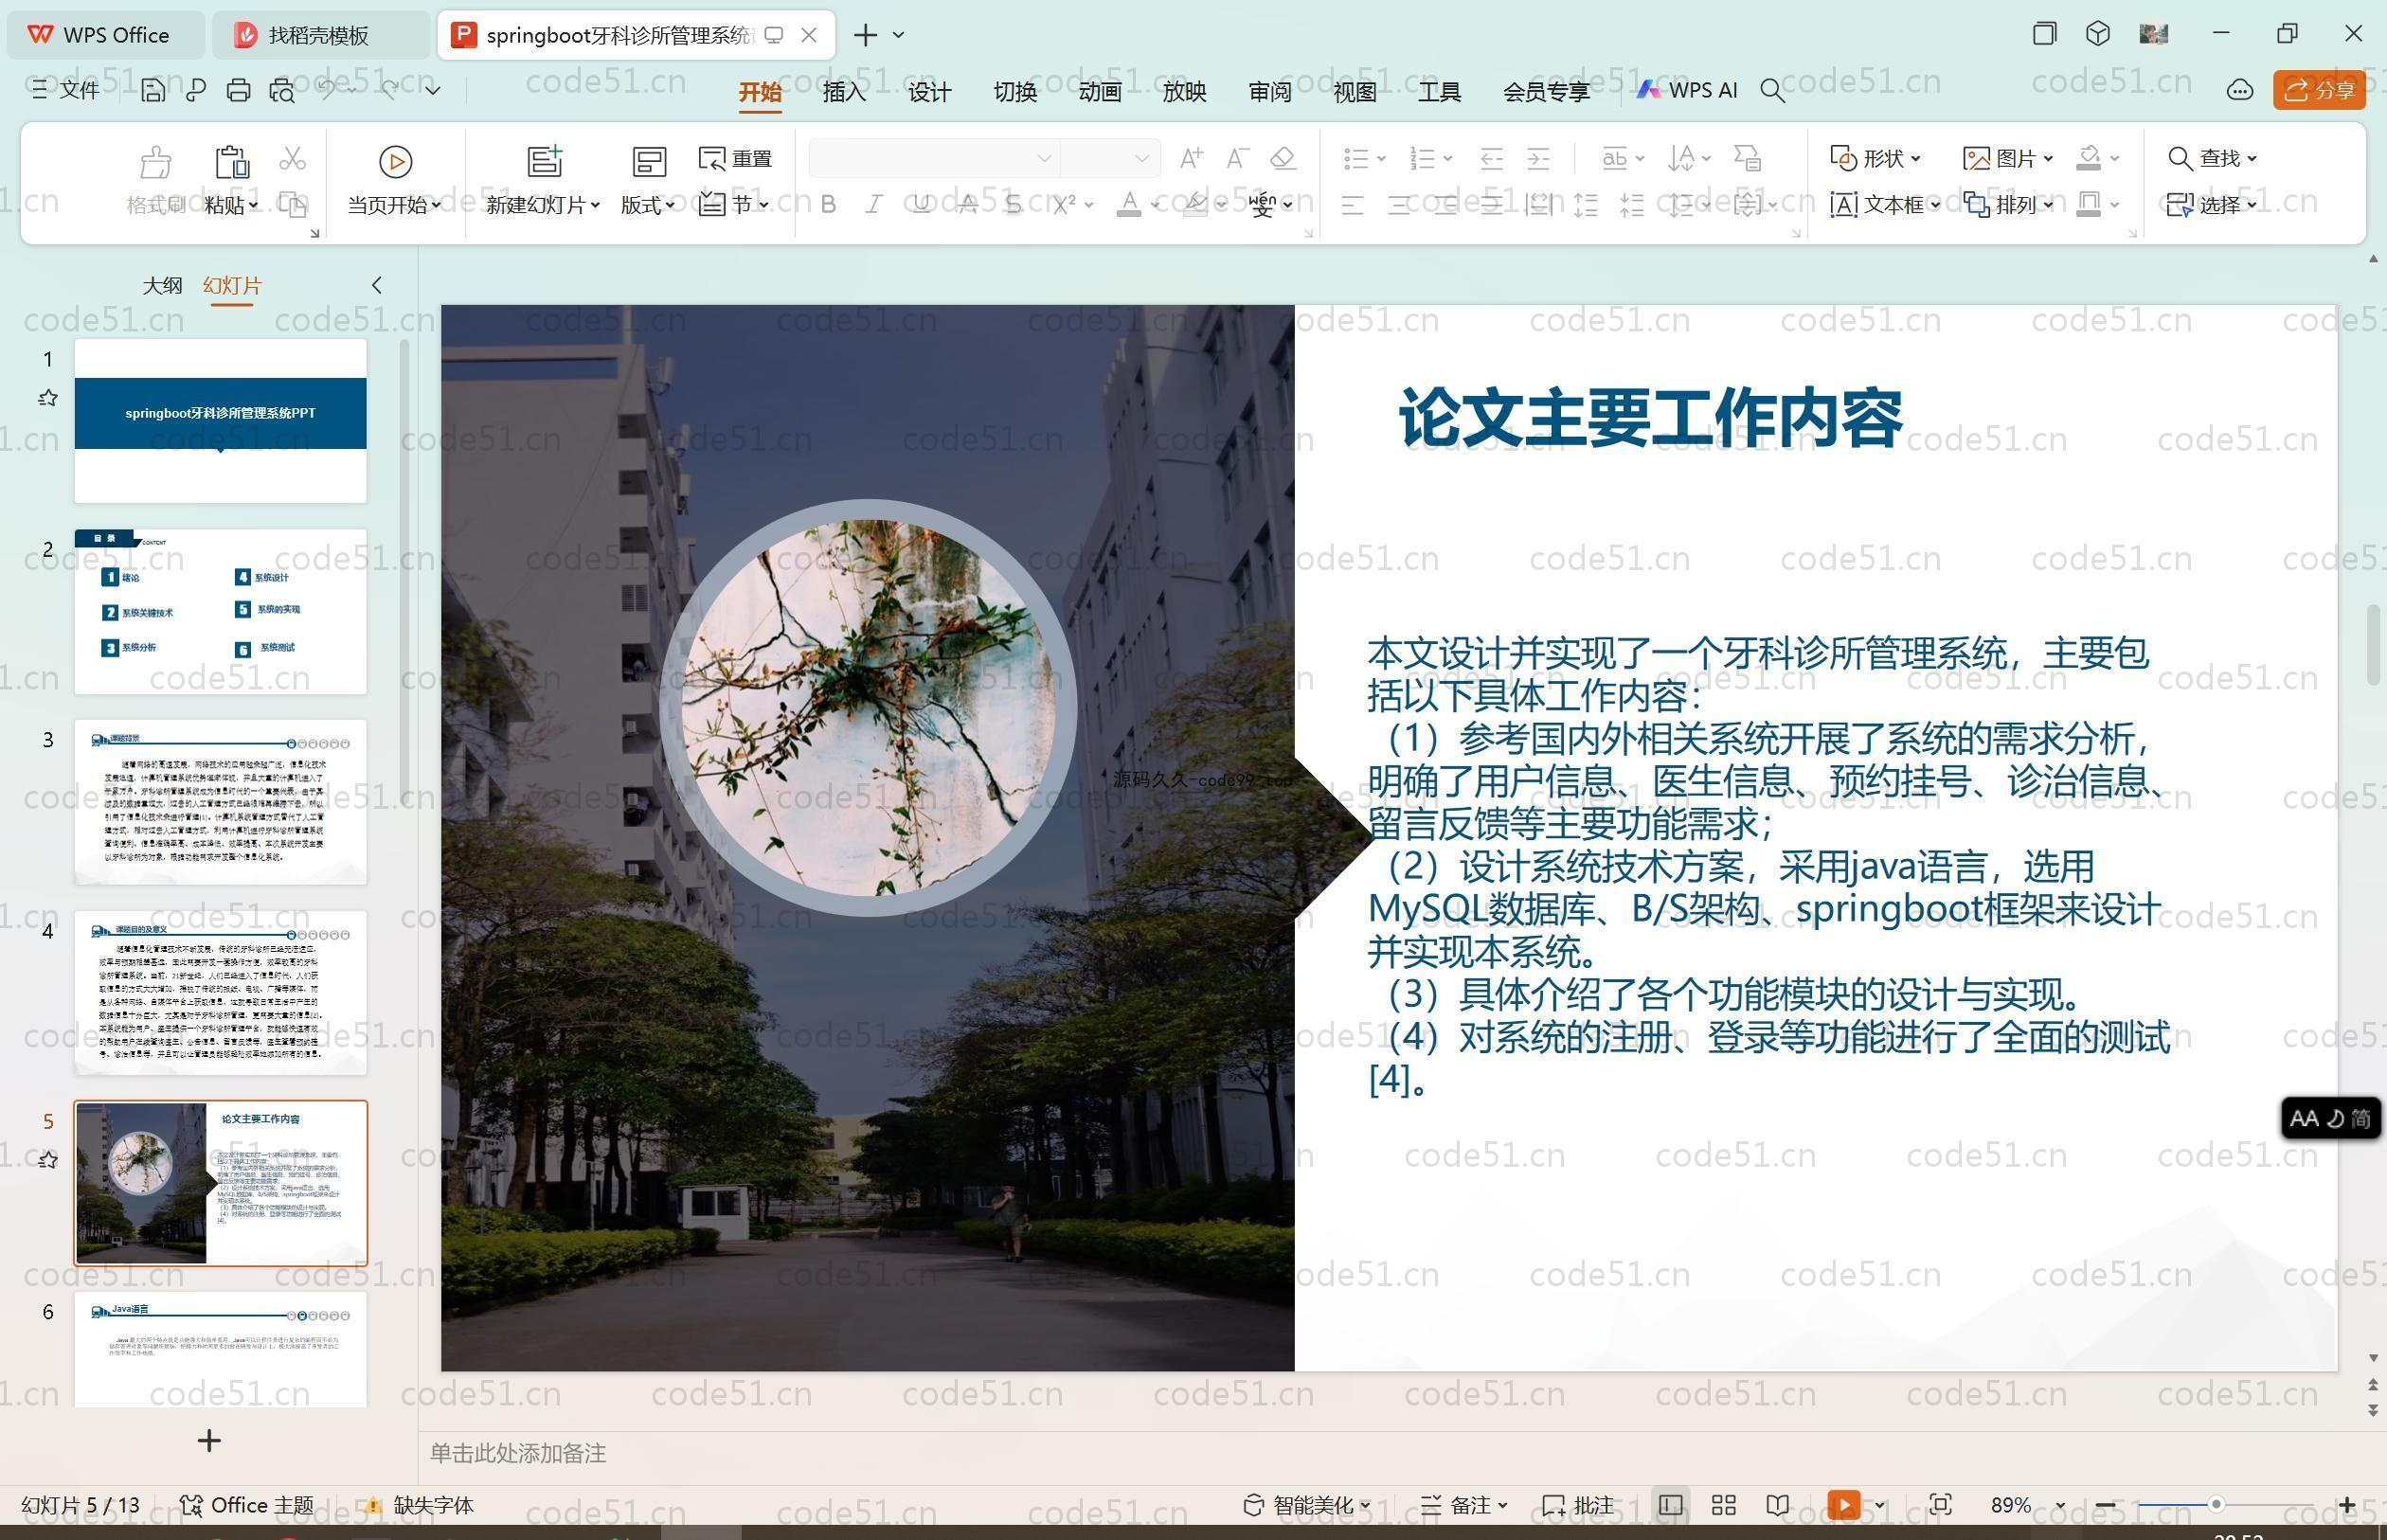The image size is (2387, 1540).
Task: Click the New Slide (新建幻灯片) icon
Action: coord(545,161)
